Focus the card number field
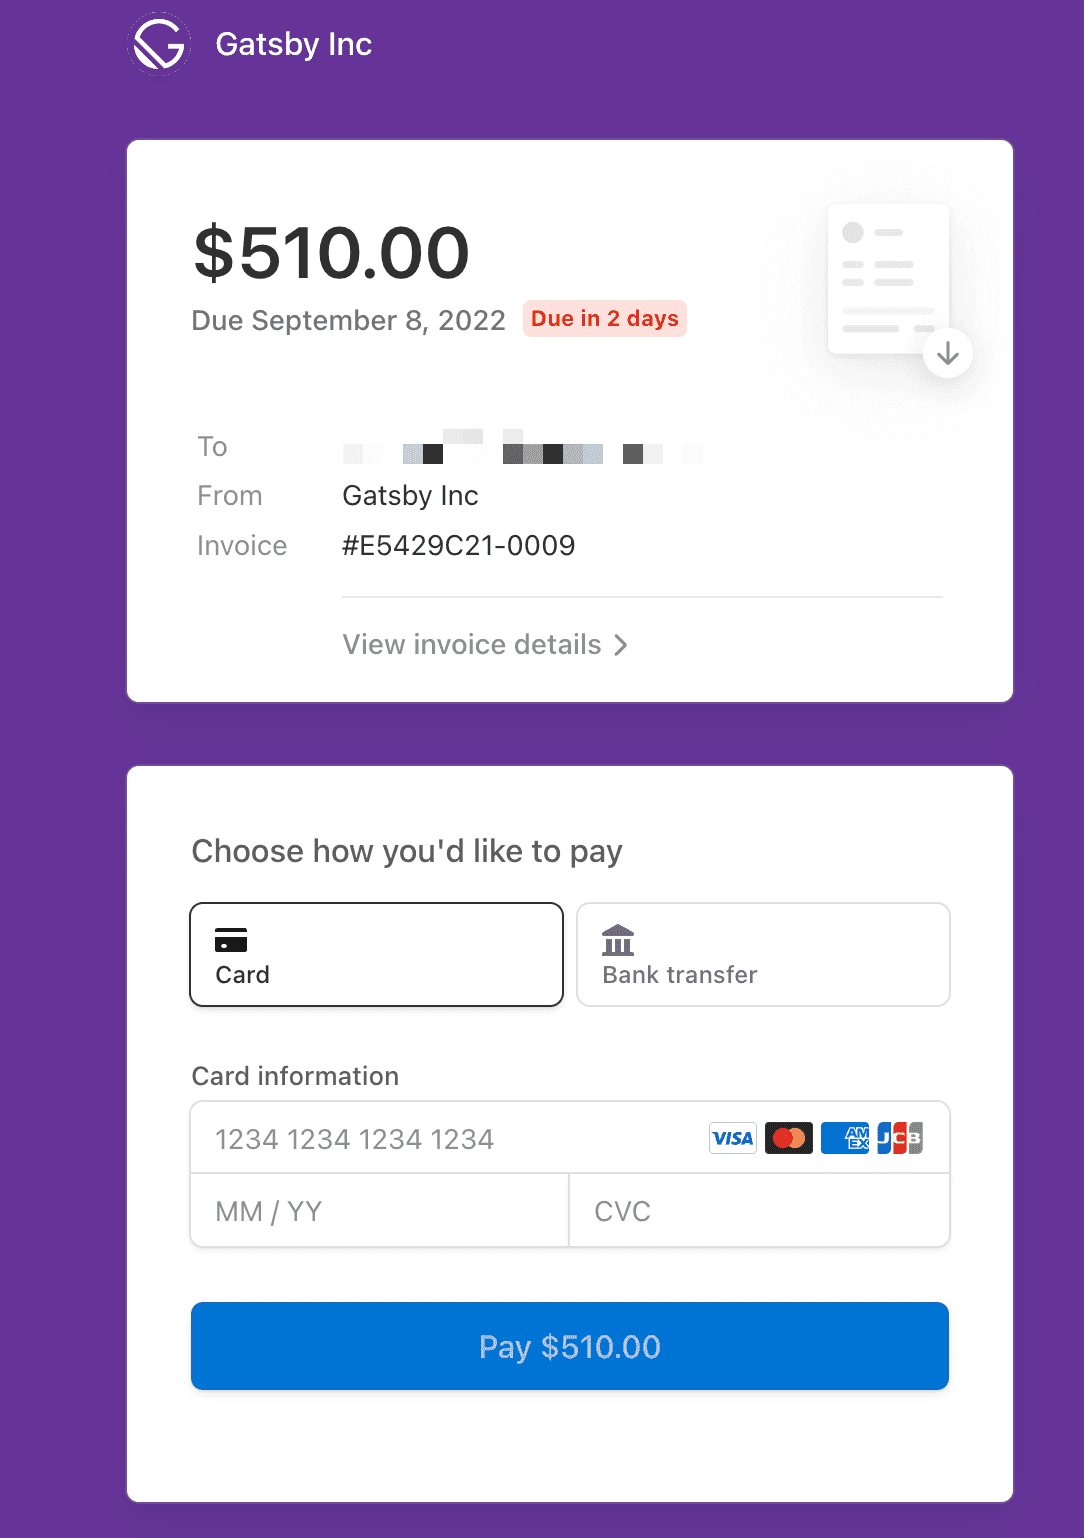Image resolution: width=1084 pixels, height=1538 pixels. click(x=570, y=1138)
